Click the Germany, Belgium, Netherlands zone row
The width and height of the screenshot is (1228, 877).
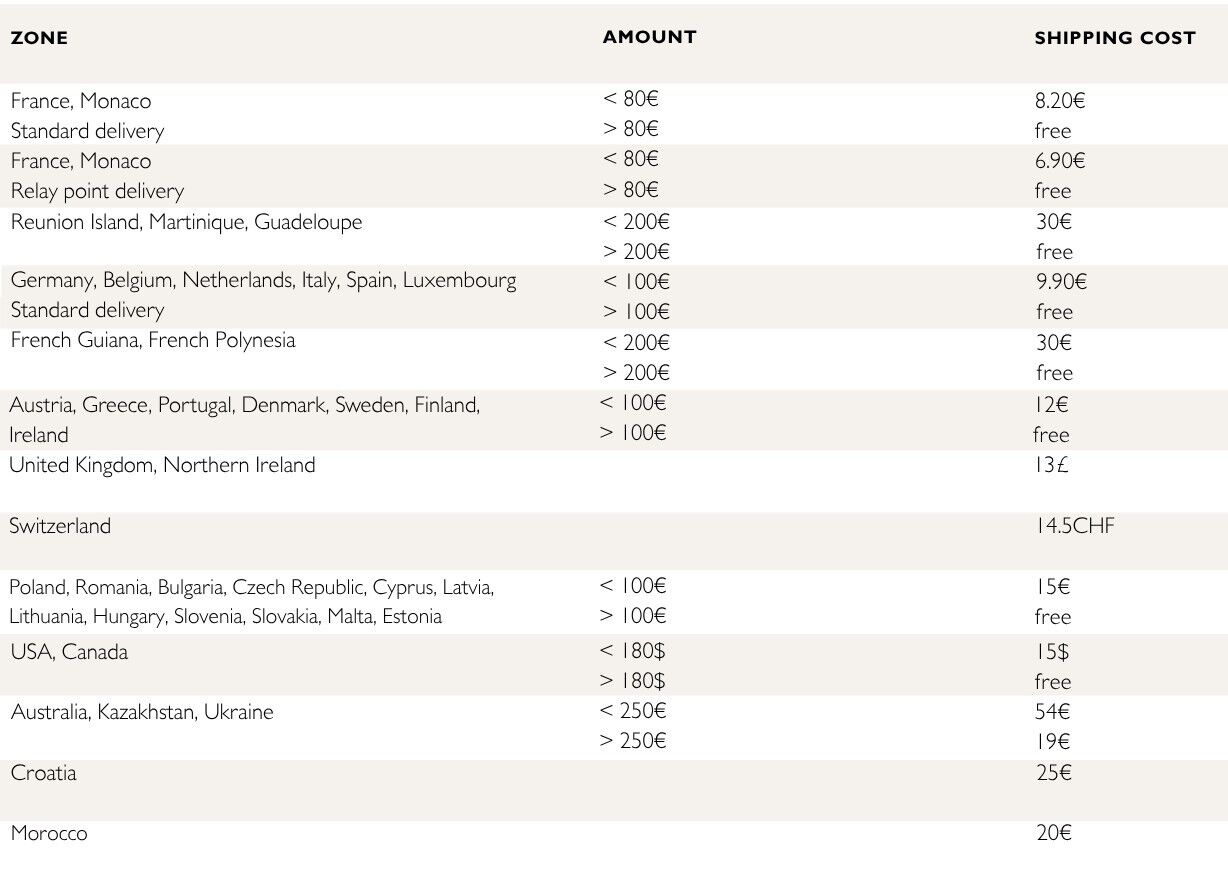tap(263, 280)
